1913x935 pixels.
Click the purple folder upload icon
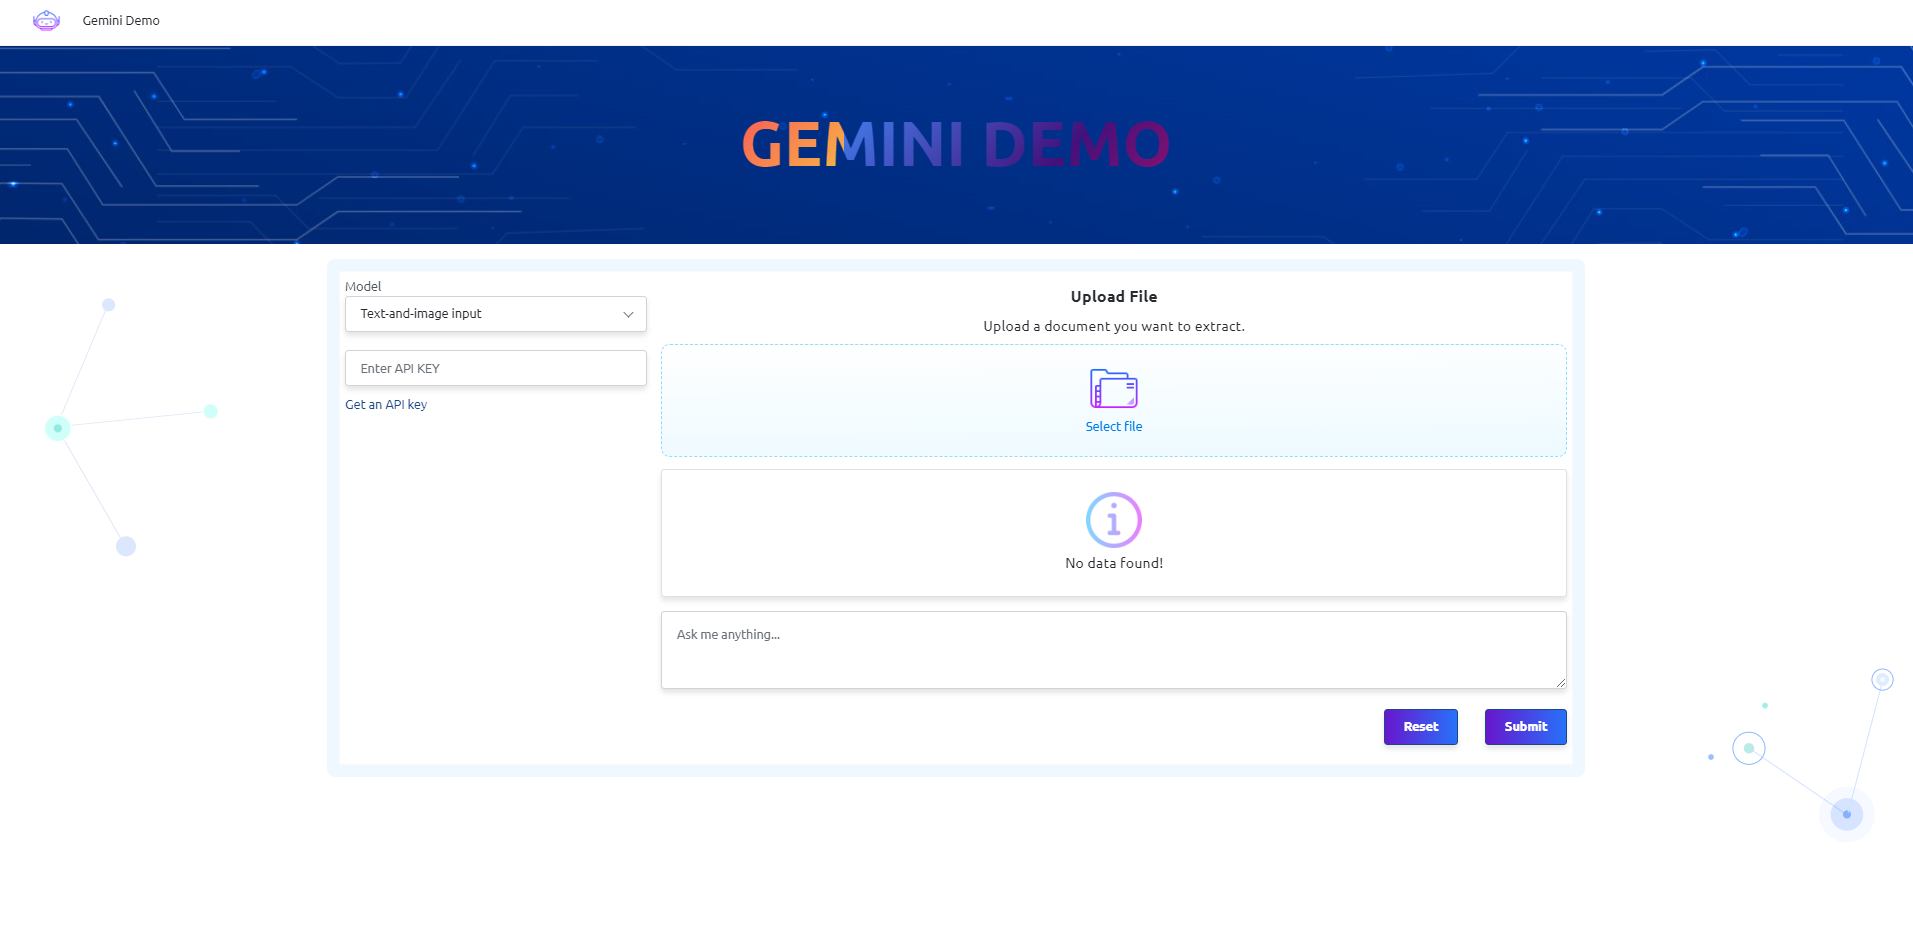click(x=1113, y=389)
